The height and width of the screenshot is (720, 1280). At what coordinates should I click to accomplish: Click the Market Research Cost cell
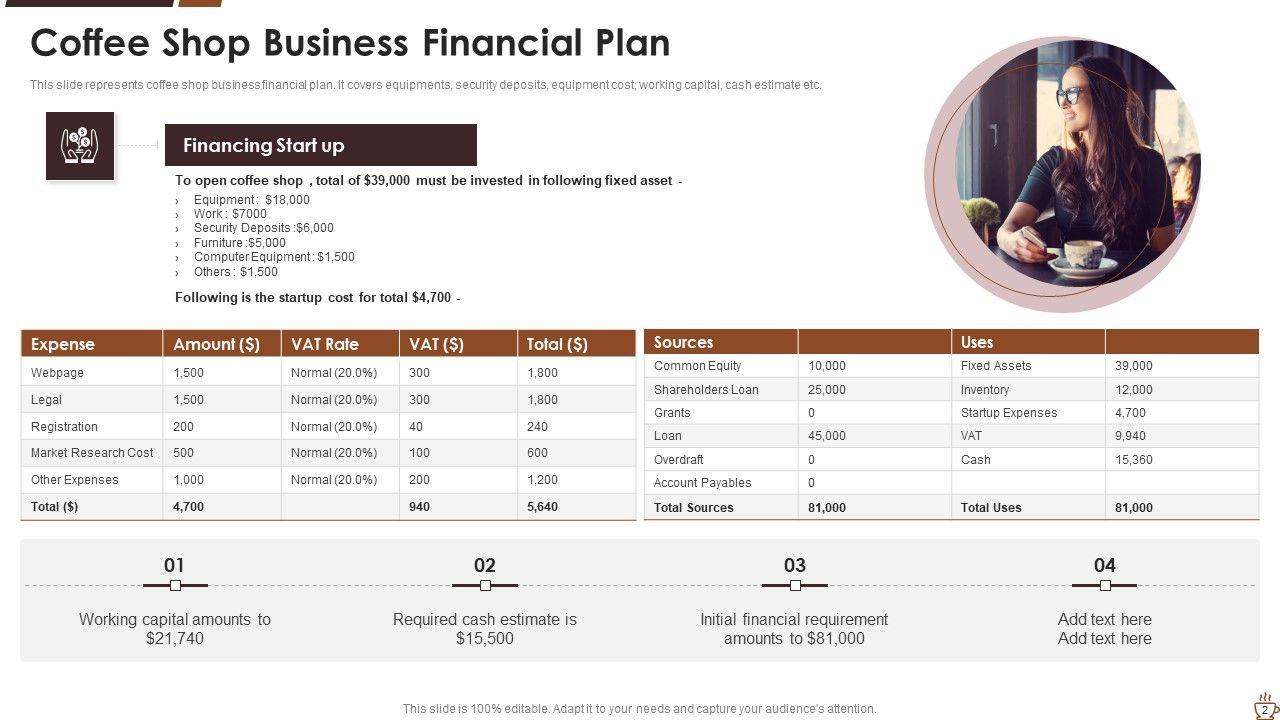click(92, 453)
